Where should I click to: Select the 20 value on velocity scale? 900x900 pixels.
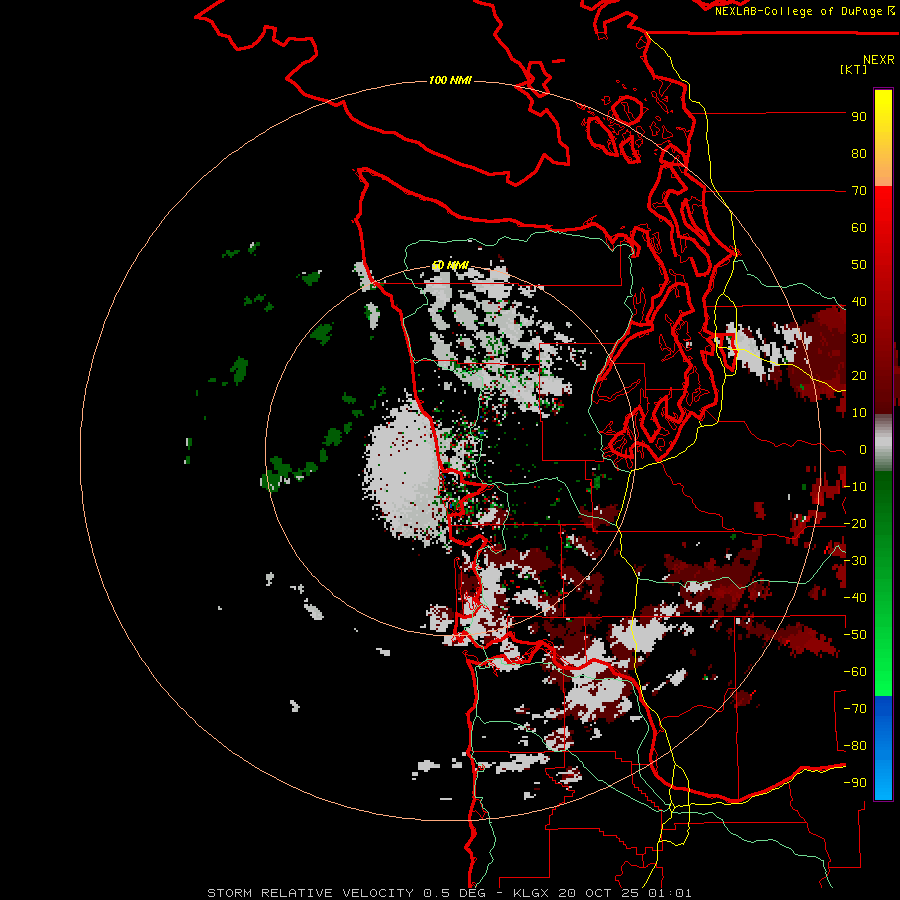859,376
